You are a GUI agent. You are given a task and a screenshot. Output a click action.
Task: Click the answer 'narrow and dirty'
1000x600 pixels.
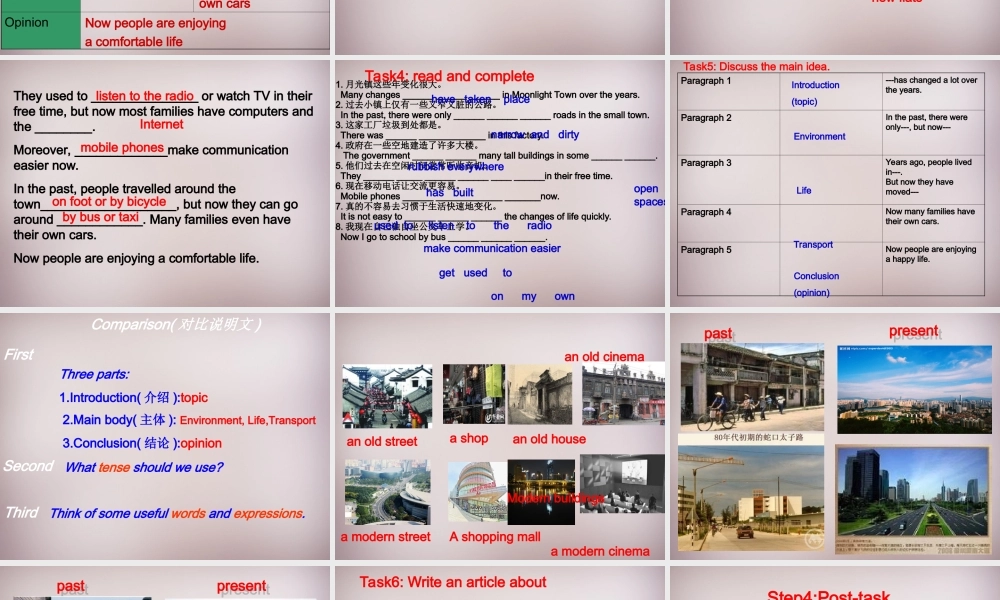click(x=534, y=134)
